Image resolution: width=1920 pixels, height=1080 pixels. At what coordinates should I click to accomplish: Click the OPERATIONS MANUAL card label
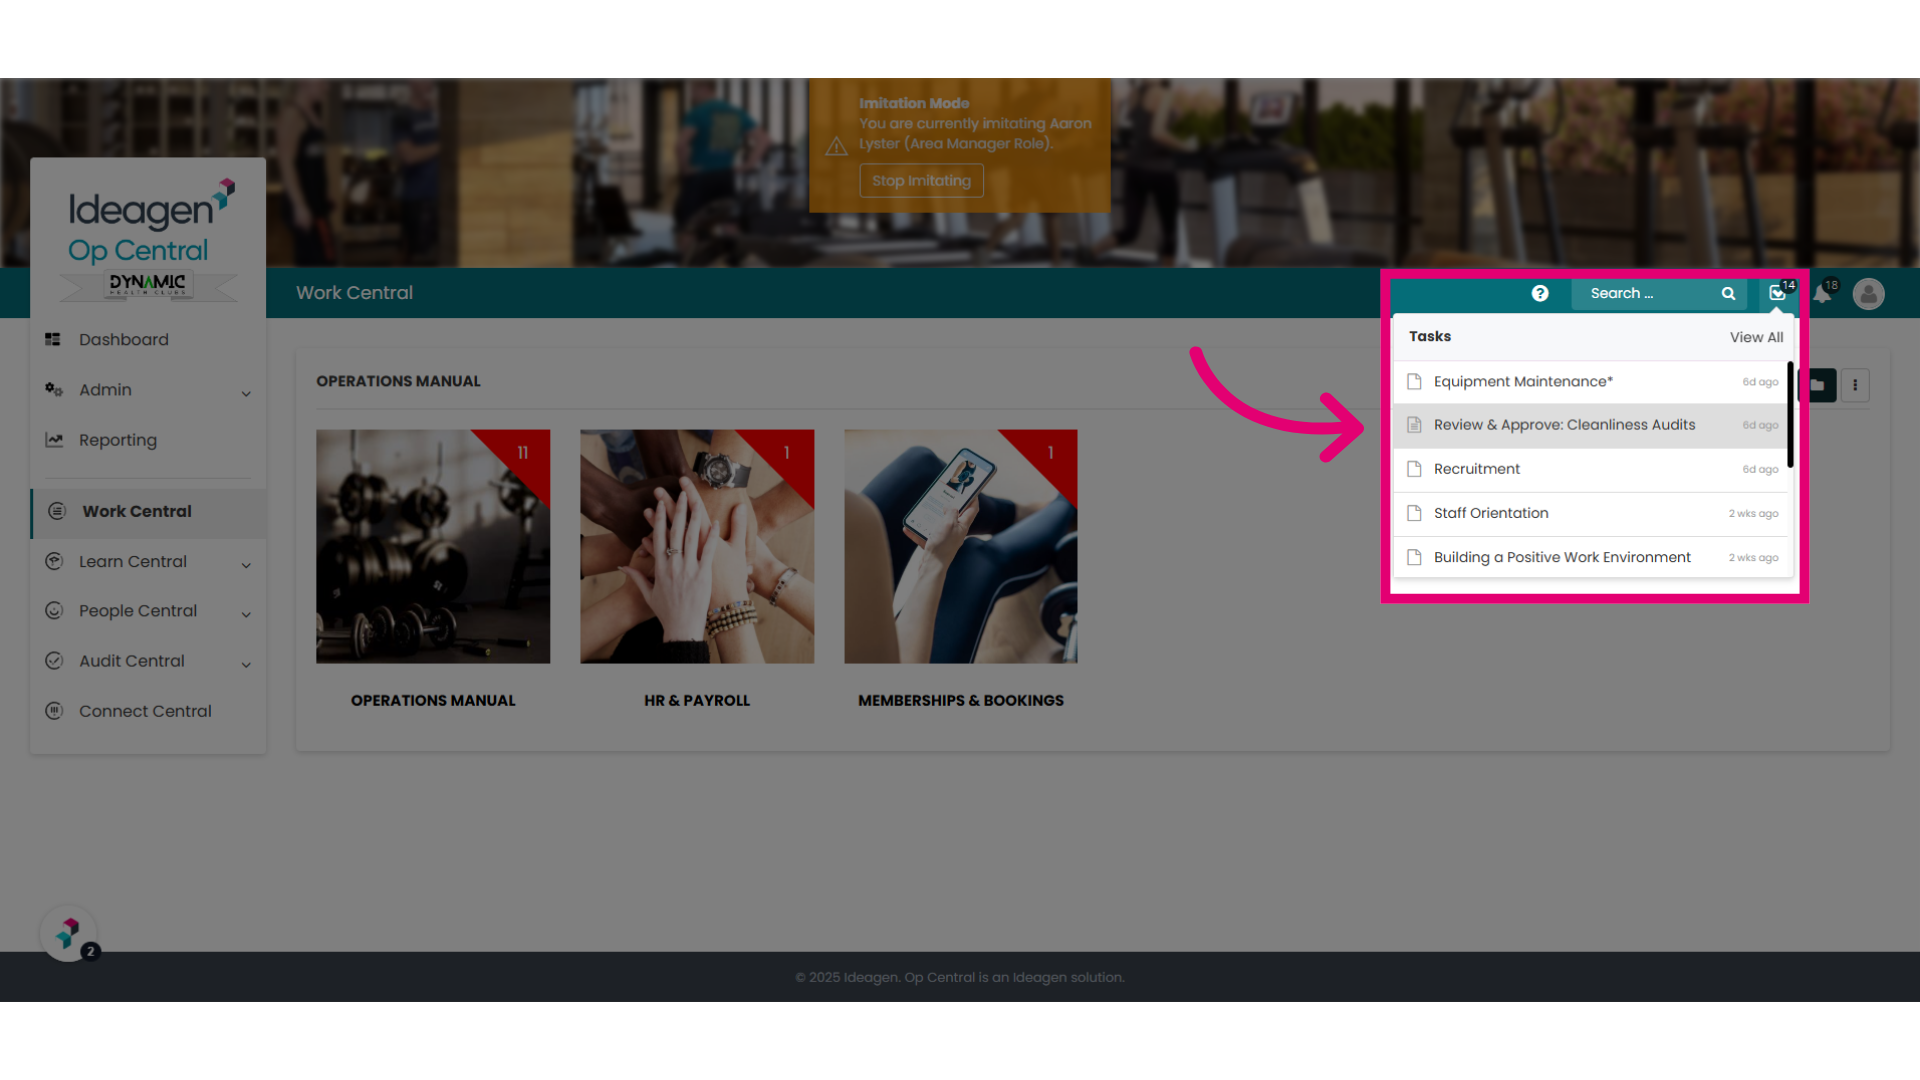click(x=433, y=700)
